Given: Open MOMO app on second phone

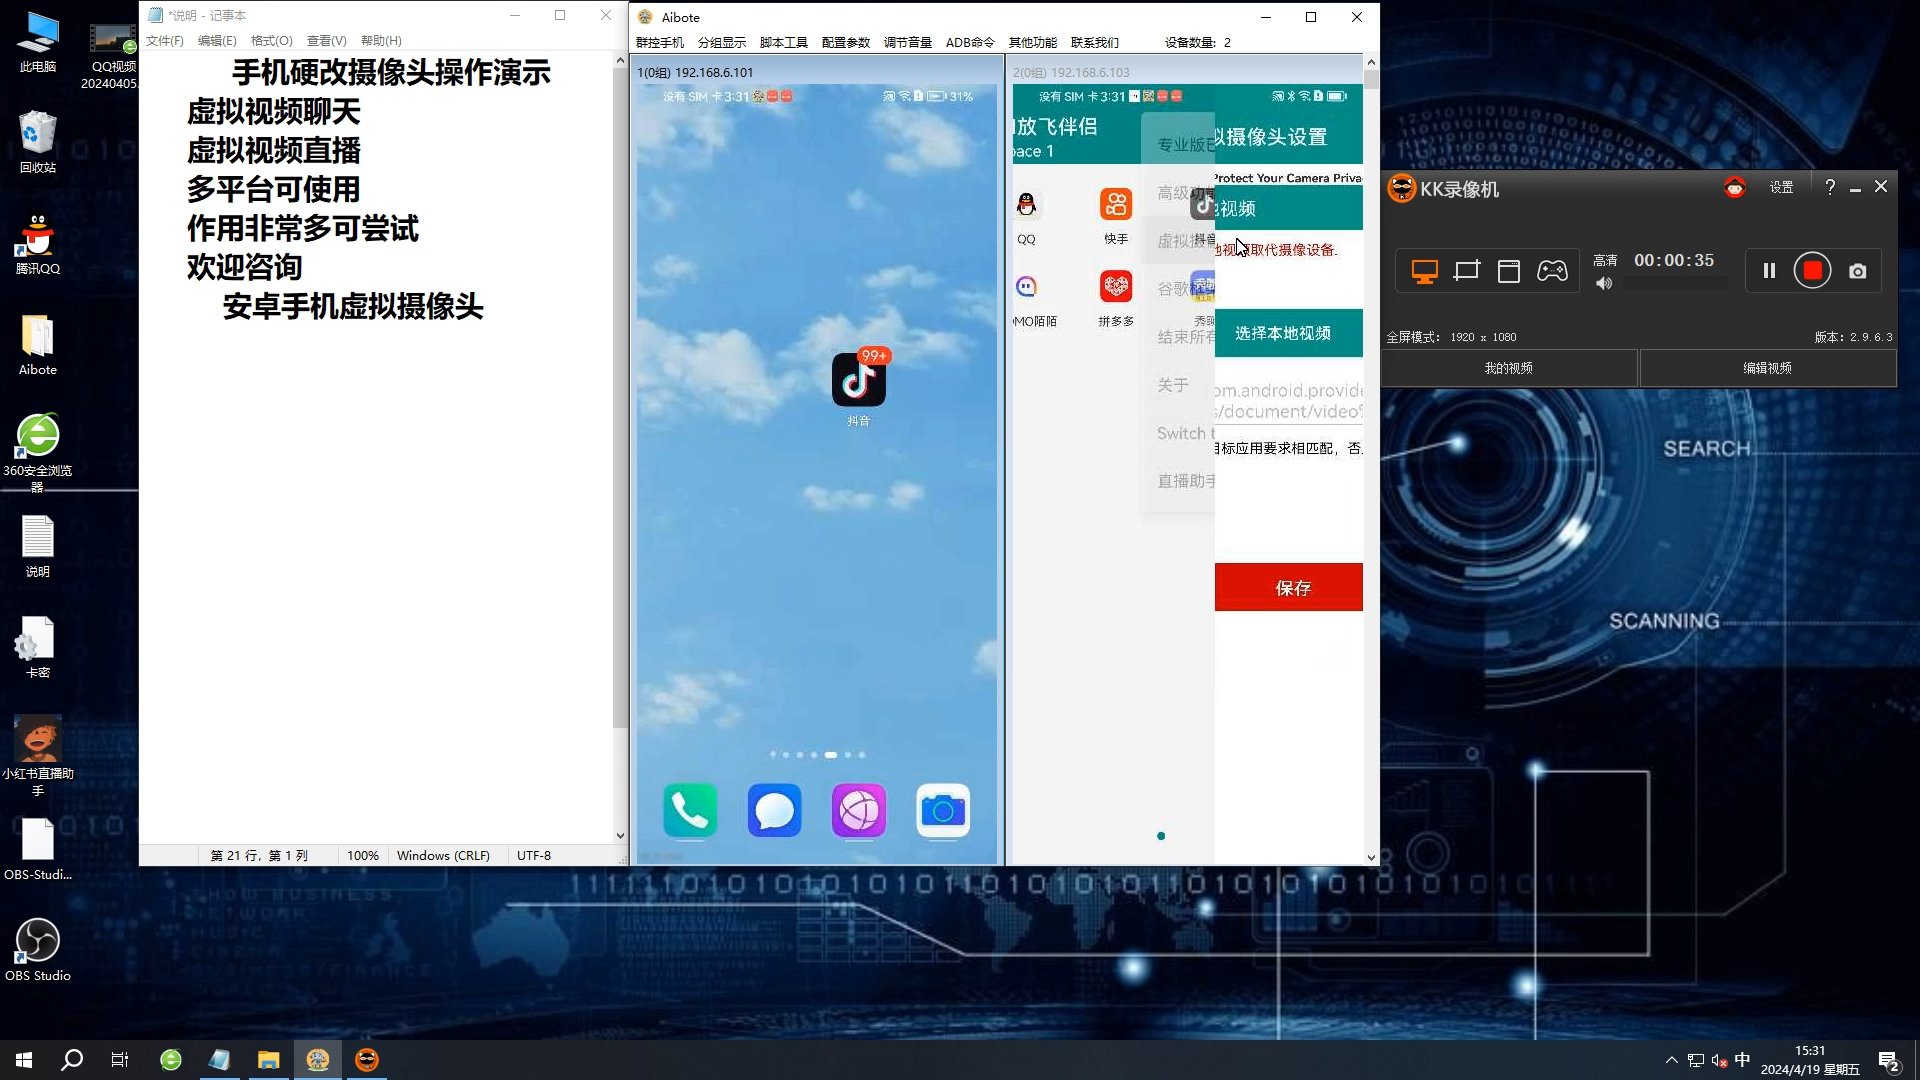Looking at the screenshot, I should (1026, 287).
